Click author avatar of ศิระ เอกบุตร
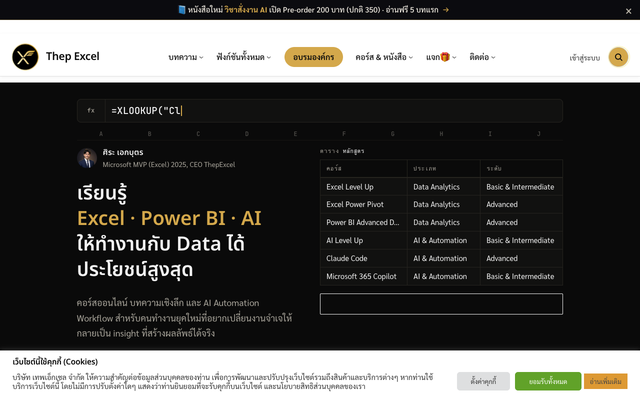 (87, 158)
